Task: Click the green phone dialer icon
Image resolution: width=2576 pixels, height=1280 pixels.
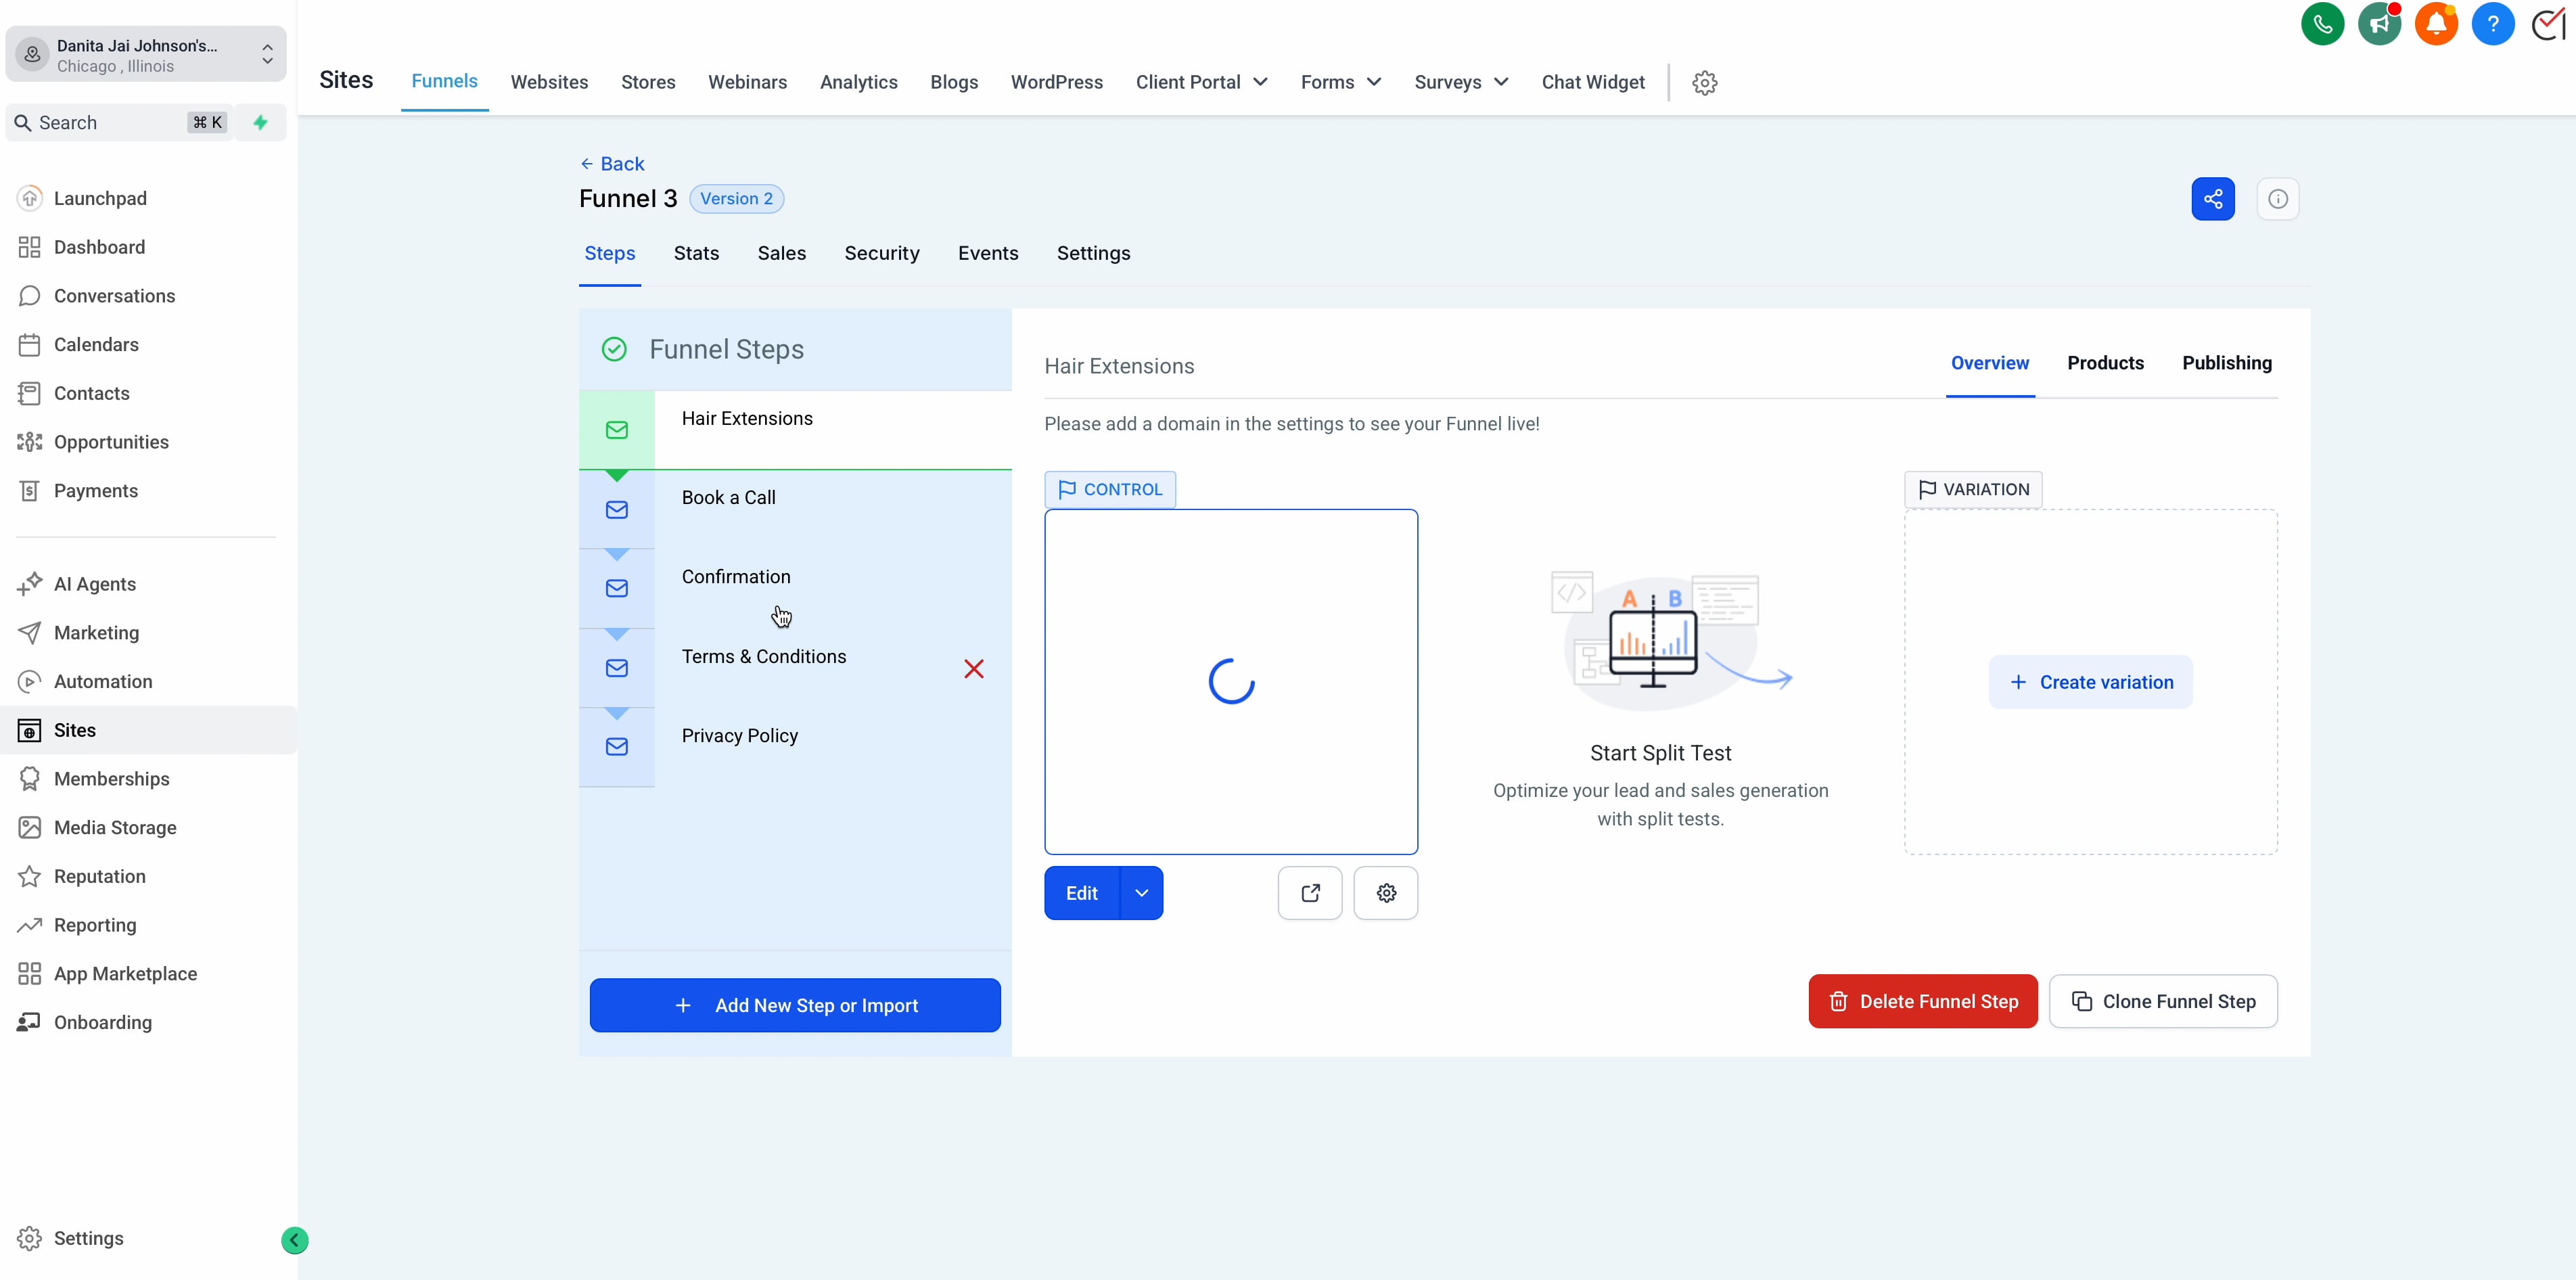Action: 2322,24
